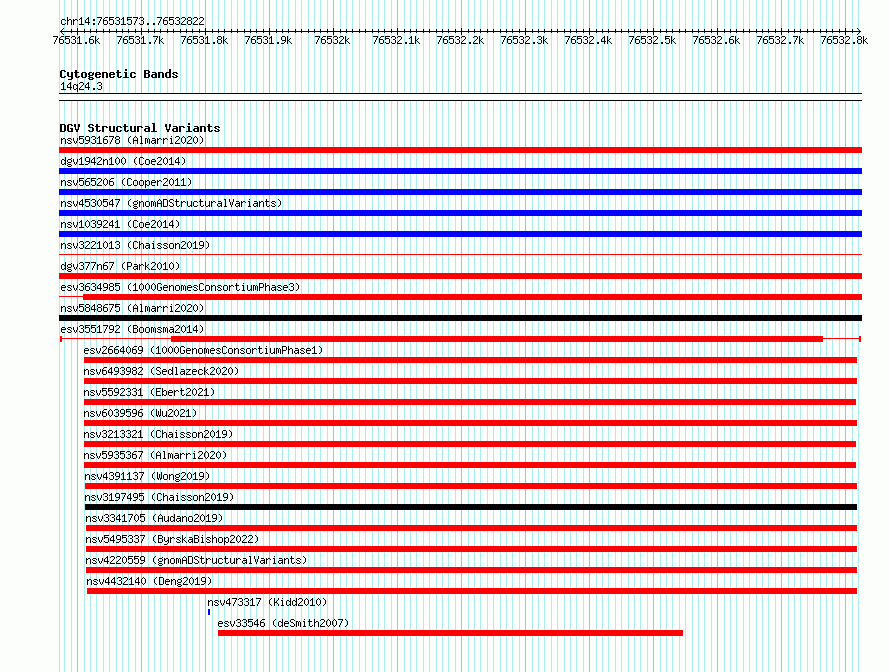Open nsv565206 (Cooper2011) variant details
Screen dimensions: 890x672
(126, 182)
